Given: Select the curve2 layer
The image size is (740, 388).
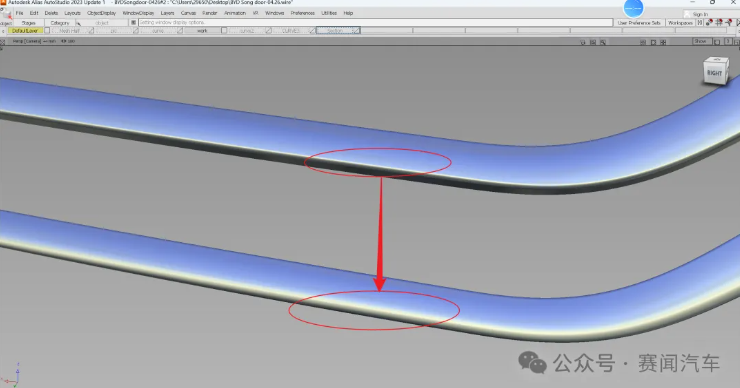Looking at the screenshot, I should point(246,31).
